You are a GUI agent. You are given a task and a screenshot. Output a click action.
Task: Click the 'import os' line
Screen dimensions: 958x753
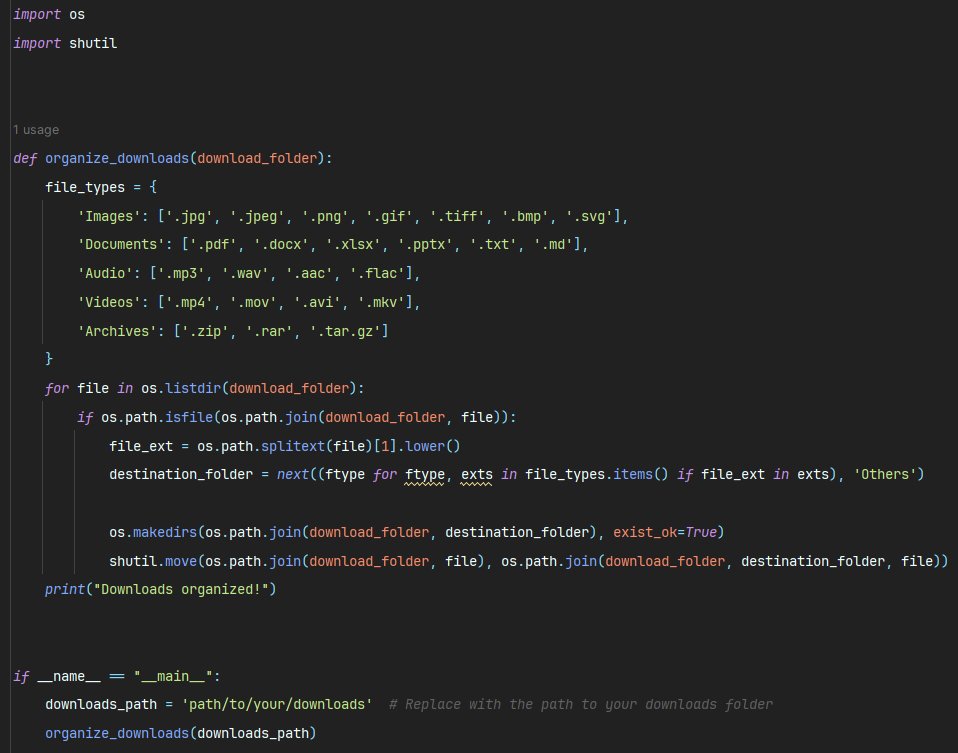click(x=49, y=14)
